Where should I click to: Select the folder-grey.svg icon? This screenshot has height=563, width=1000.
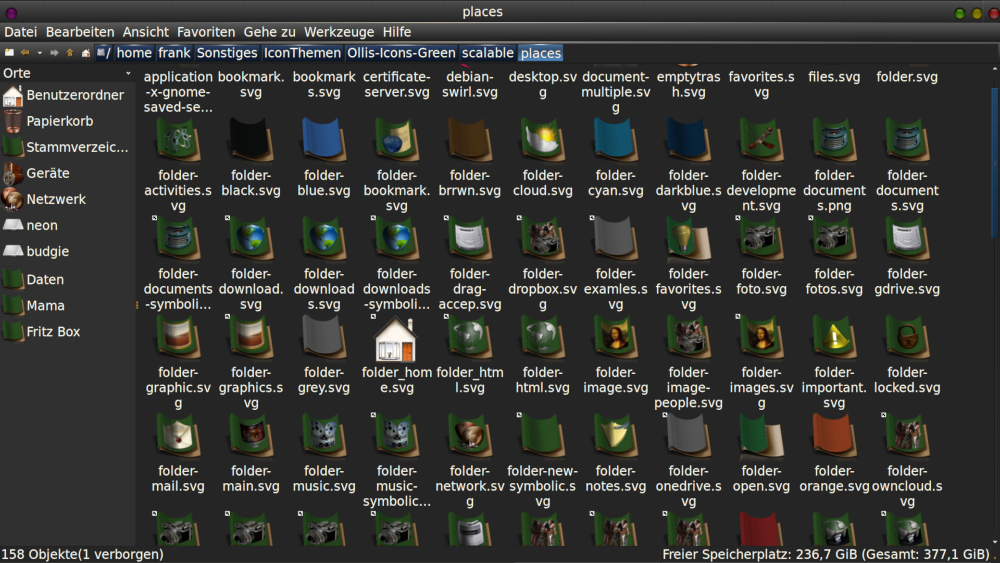click(x=323, y=338)
